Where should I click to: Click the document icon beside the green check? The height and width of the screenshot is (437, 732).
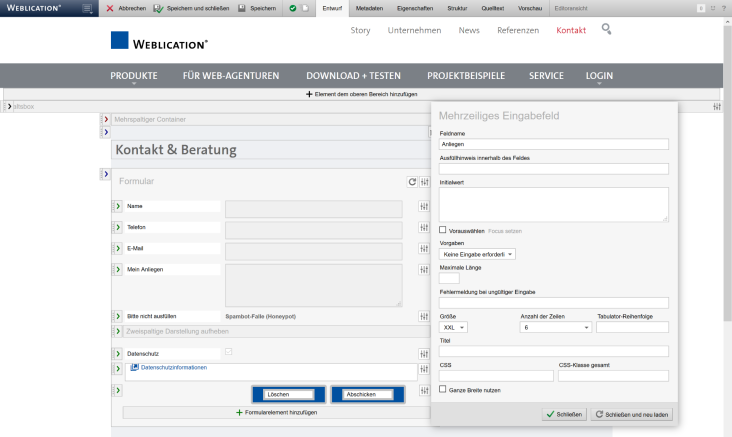coord(305,8)
